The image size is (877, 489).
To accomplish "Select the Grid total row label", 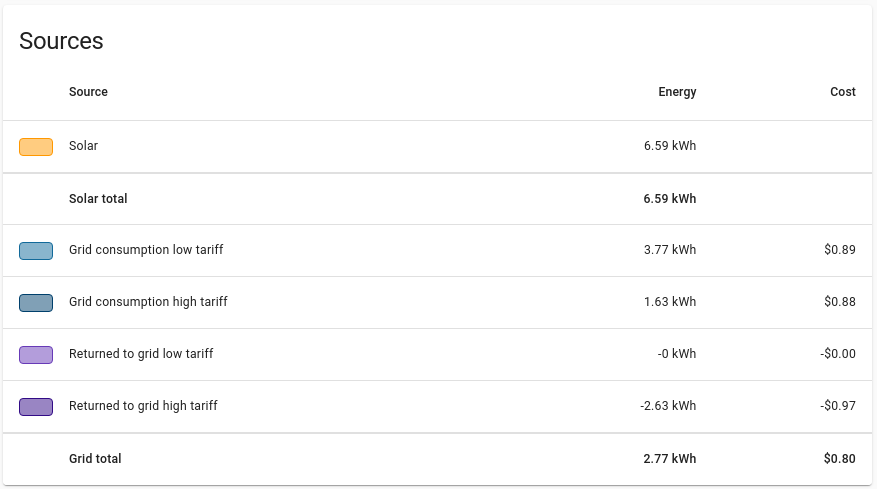I will [95, 459].
